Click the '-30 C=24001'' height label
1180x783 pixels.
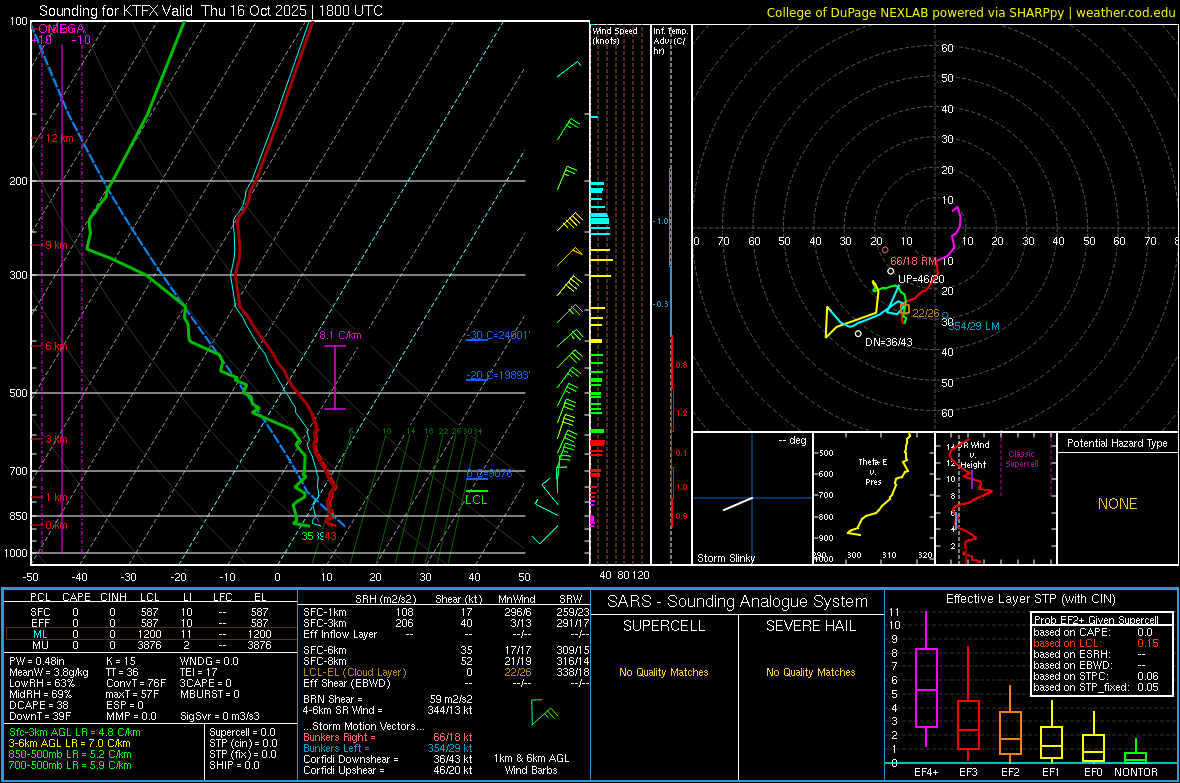[498, 335]
